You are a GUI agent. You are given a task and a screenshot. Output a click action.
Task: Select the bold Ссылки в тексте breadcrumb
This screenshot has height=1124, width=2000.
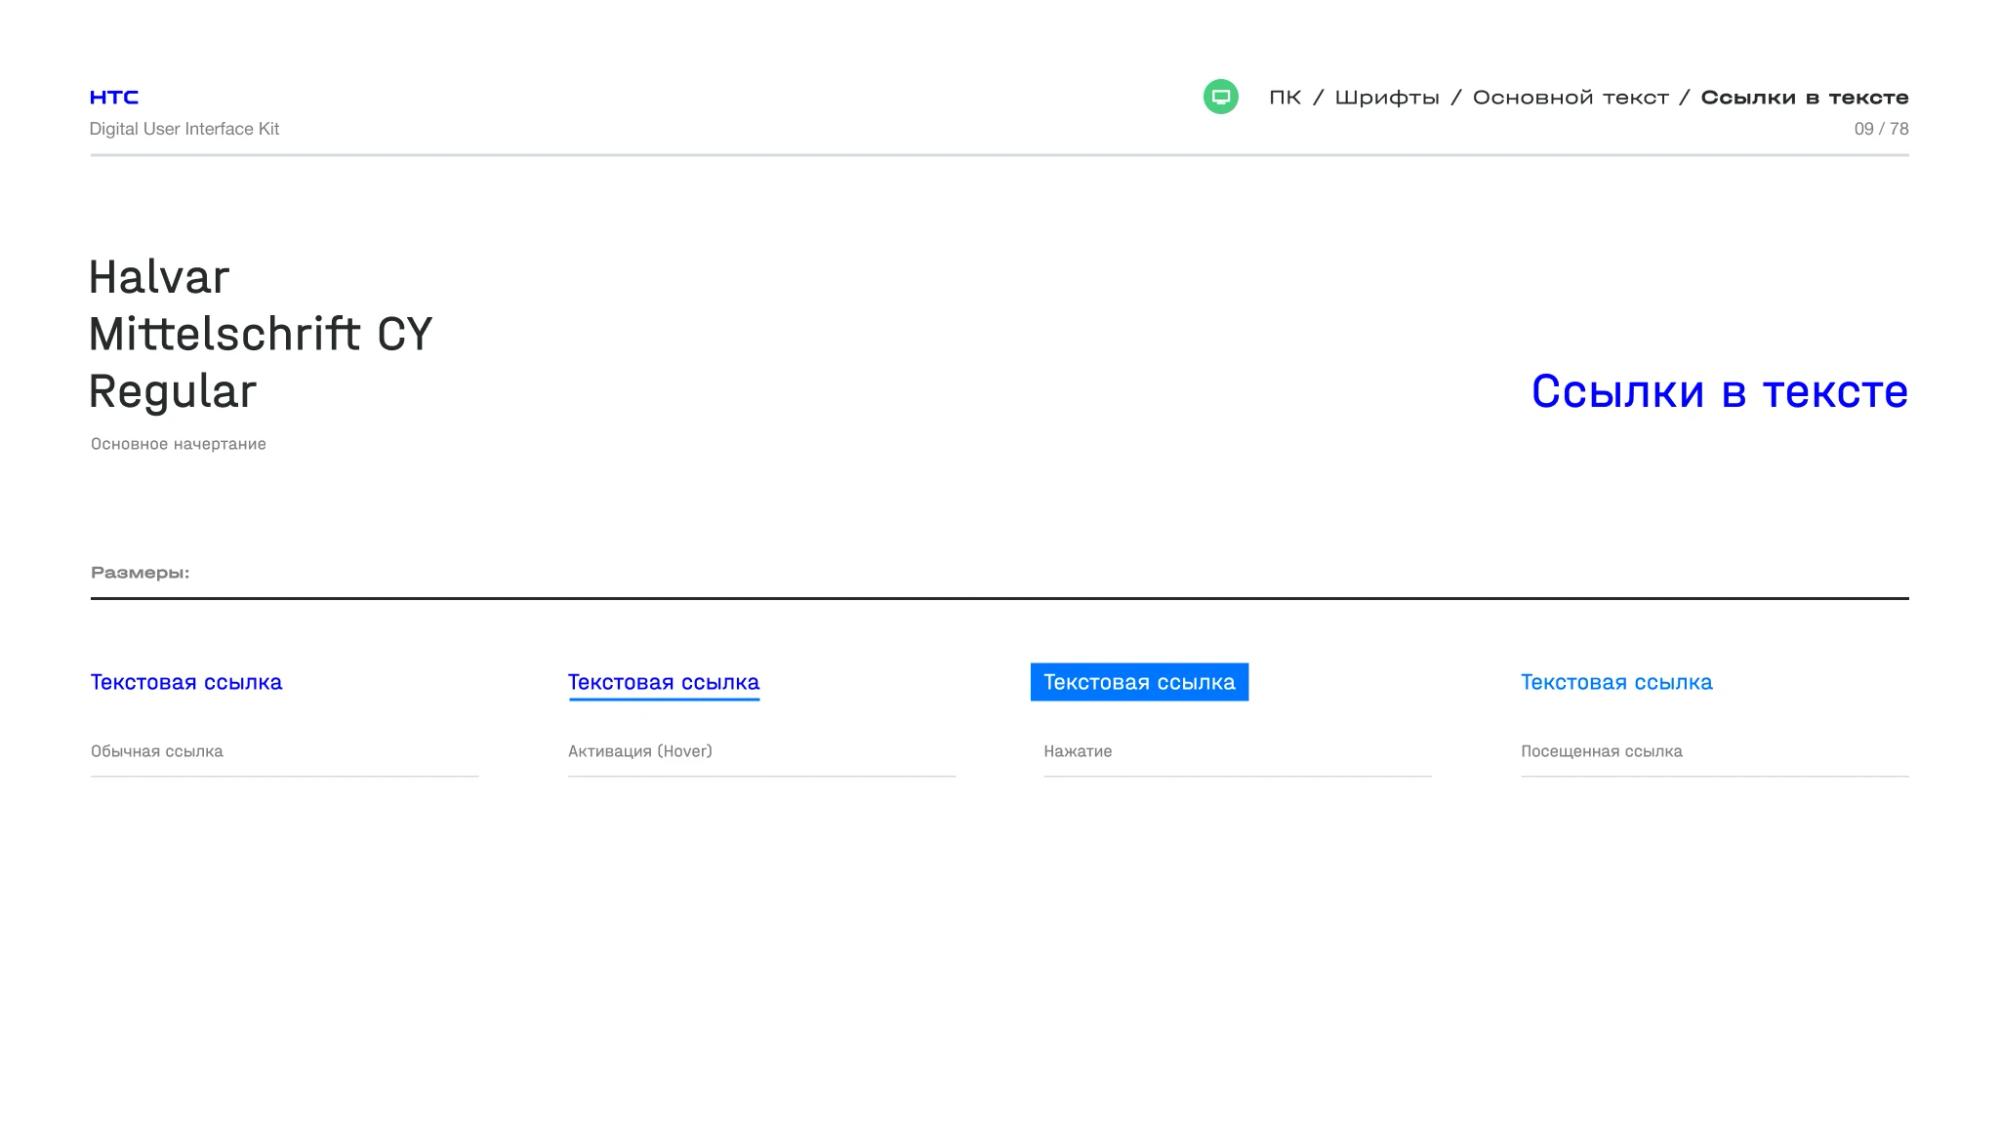tap(1804, 97)
